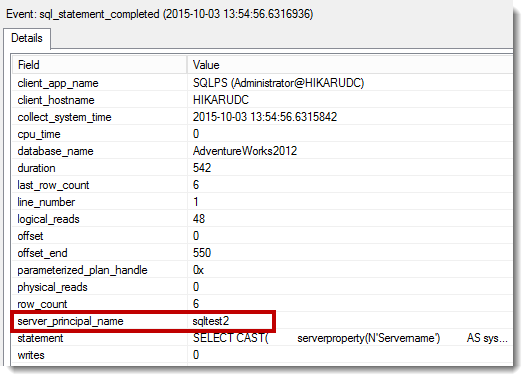Select the writes field row
Viewport: 528px width, 381px height.
click(263, 355)
